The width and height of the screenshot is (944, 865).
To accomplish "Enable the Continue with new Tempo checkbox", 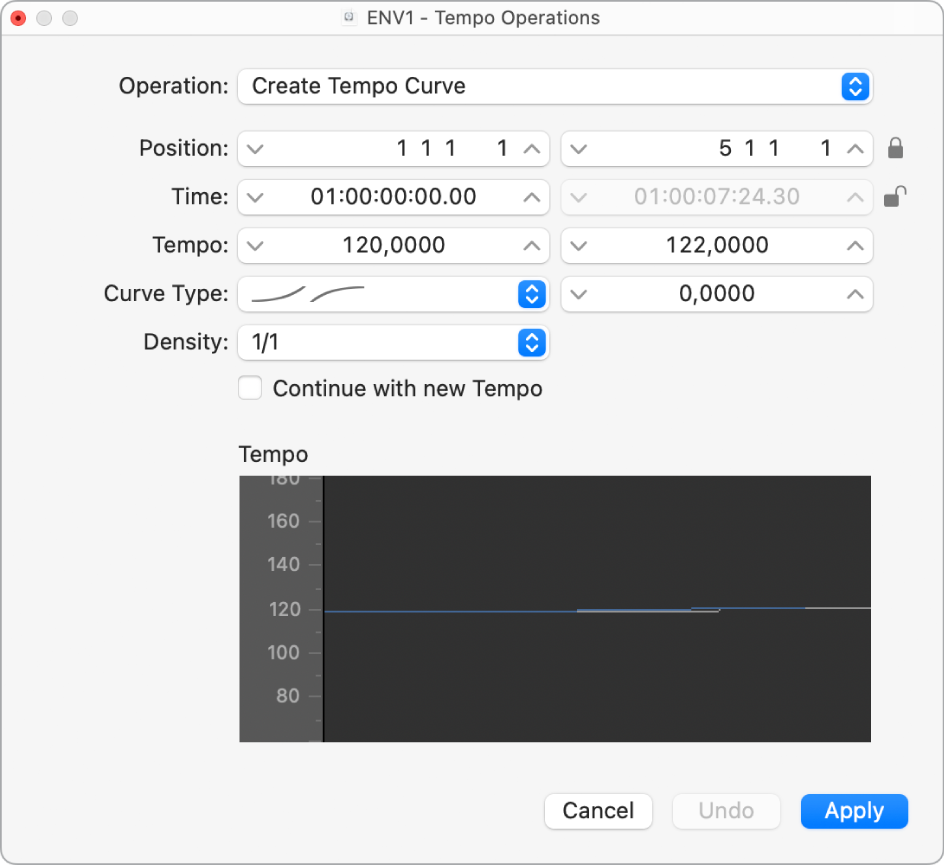I will pyautogui.click(x=250, y=388).
